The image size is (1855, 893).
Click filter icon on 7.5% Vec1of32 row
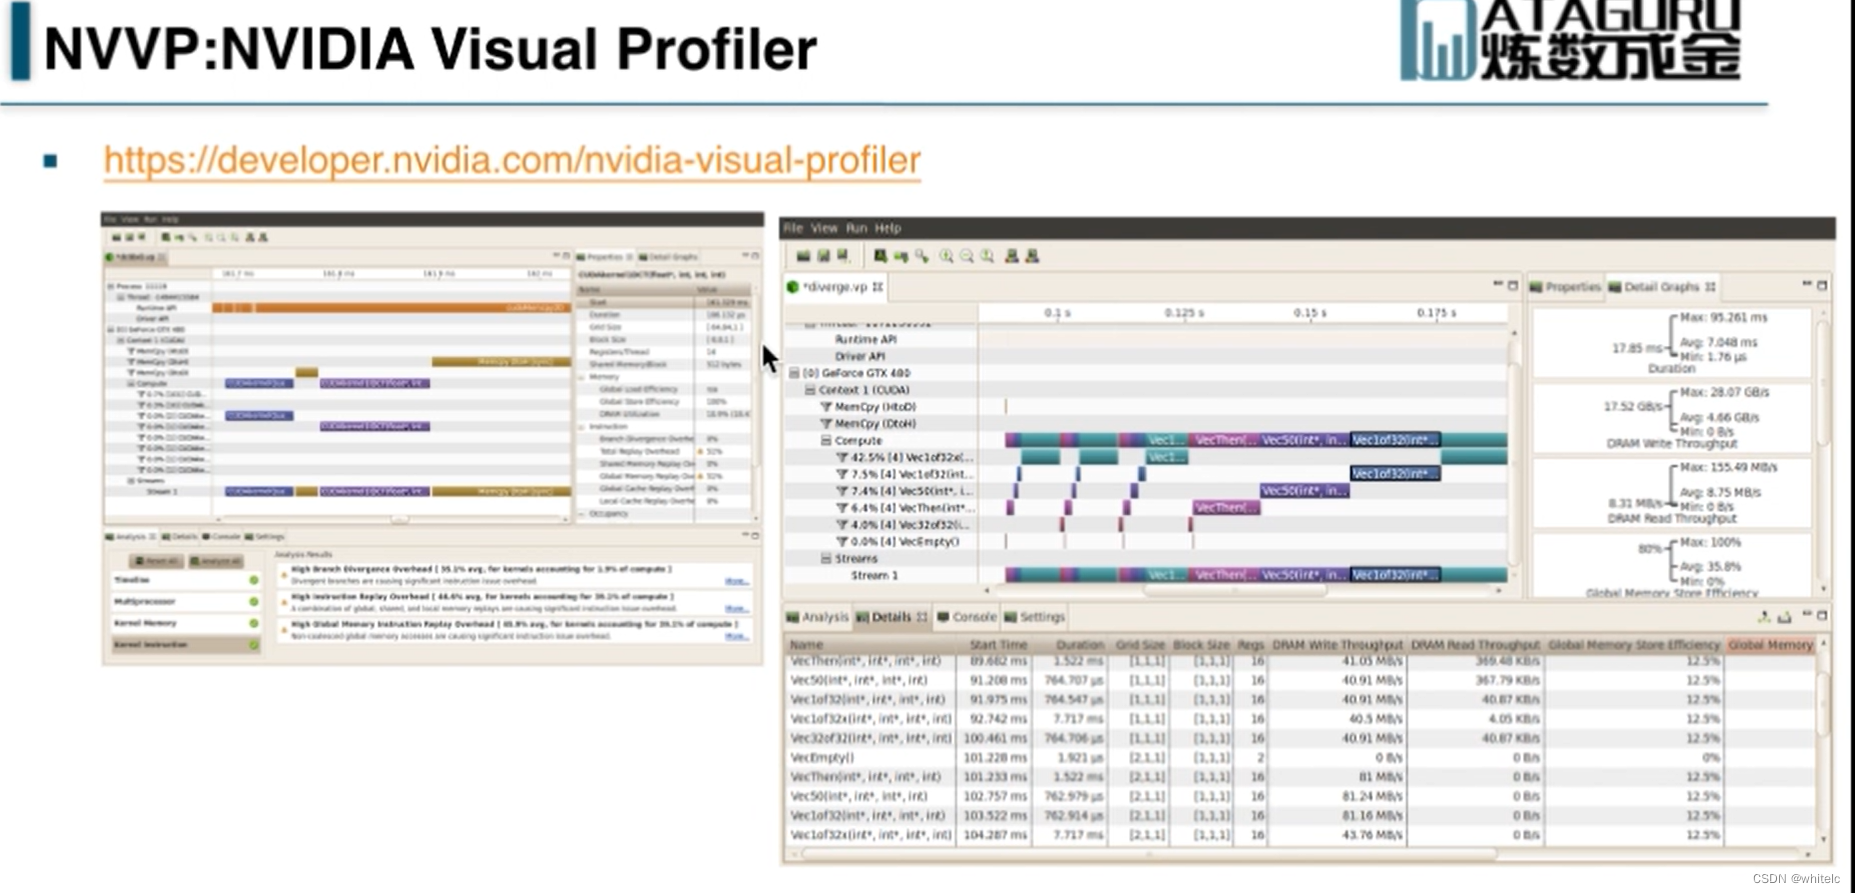[x=842, y=474]
